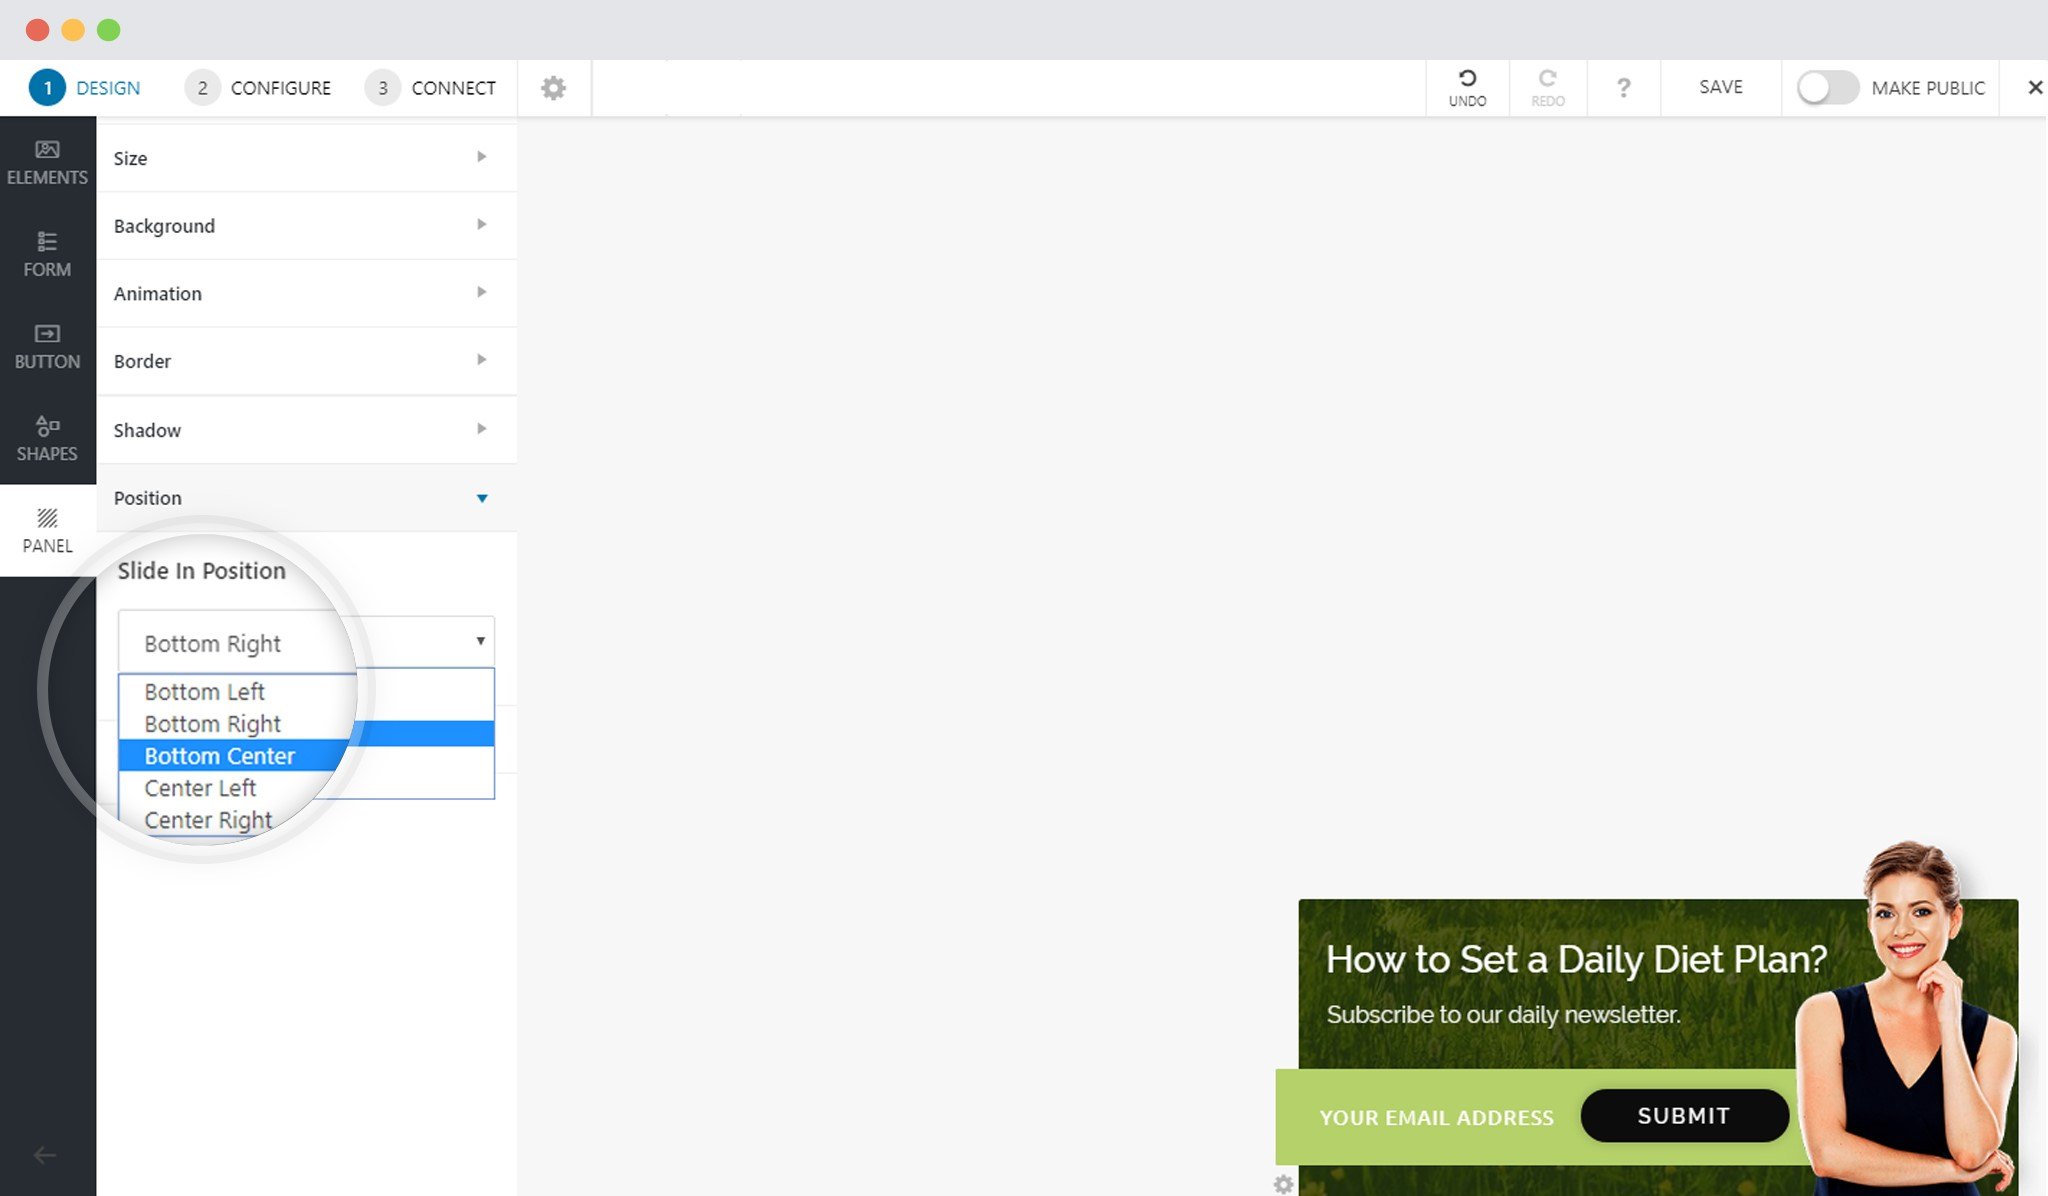Click the Save button
2048x1196 pixels.
pyautogui.click(x=1720, y=88)
